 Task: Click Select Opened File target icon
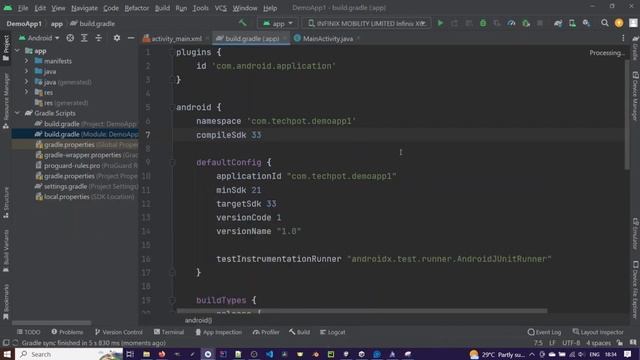pyautogui.click(x=70, y=38)
